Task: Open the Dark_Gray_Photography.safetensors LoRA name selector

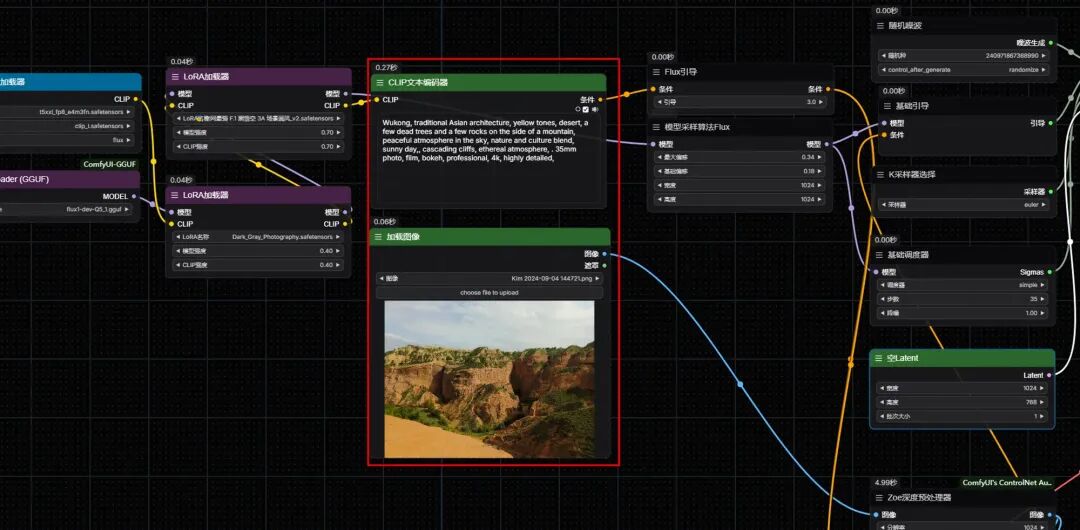Action: [x=258, y=236]
